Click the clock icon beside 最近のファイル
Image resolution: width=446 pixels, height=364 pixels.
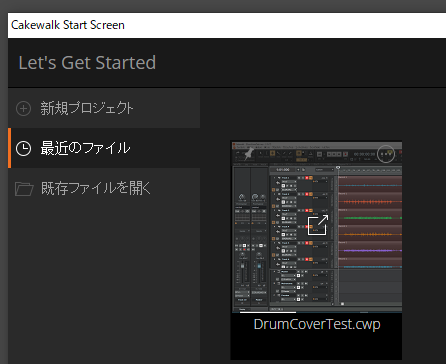coord(23,148)
